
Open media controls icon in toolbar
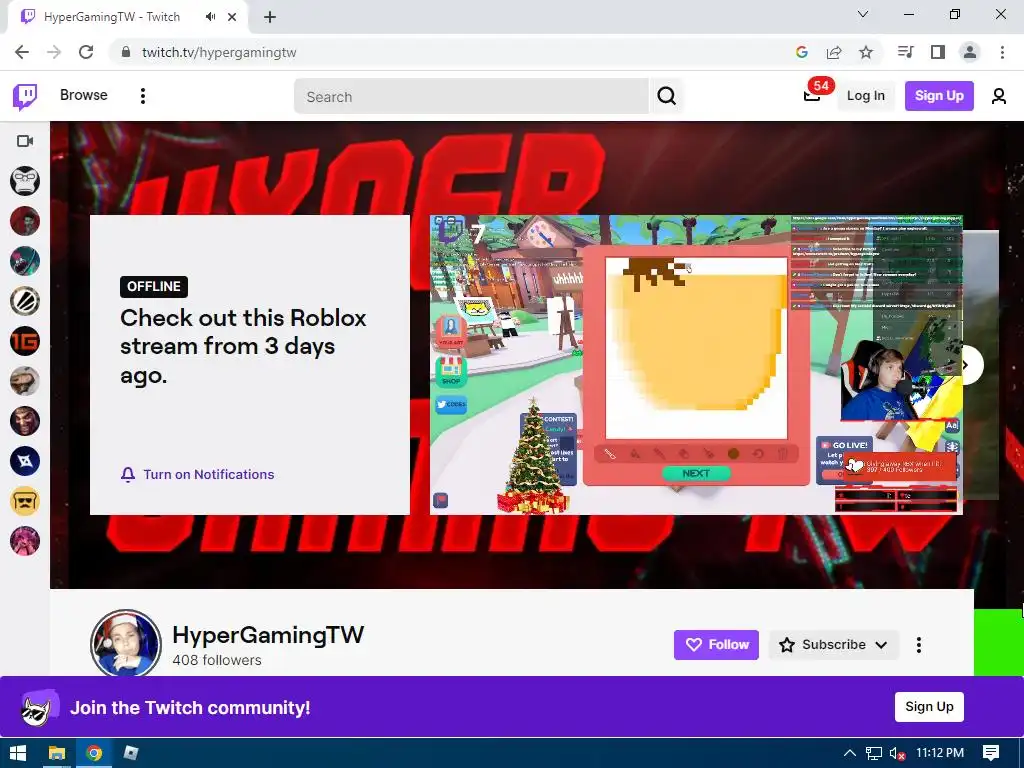pos(906,52)
